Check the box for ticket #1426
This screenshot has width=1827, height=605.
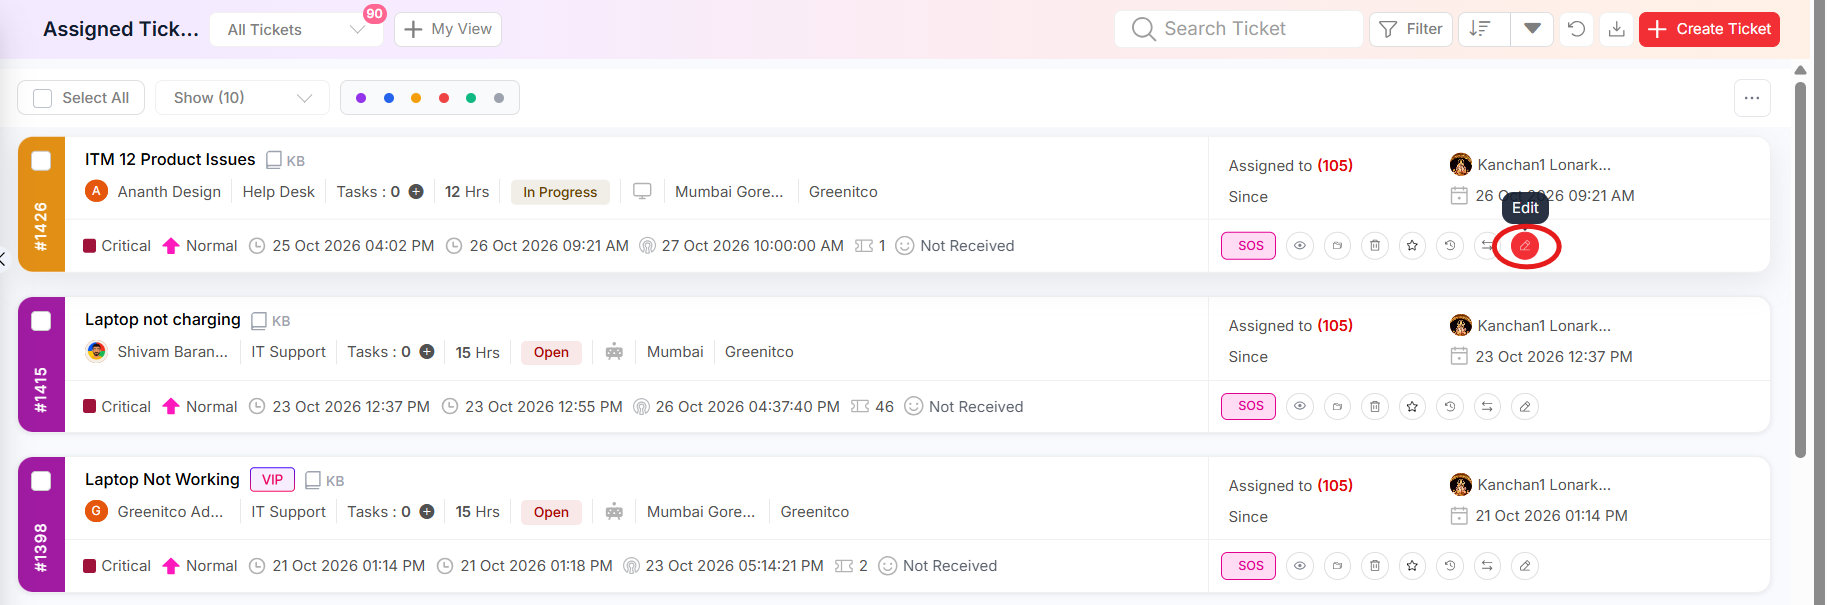point(41,161)
